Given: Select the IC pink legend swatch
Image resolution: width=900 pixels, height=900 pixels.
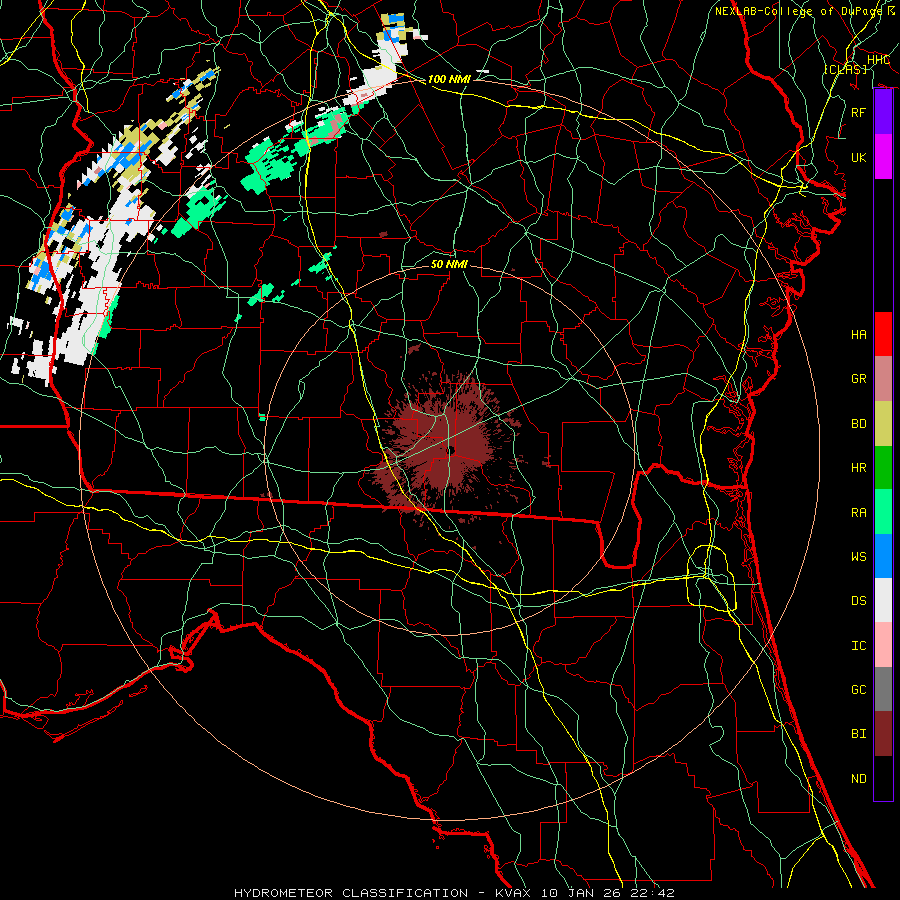Looking at the screenshot, I should [x=883, y=645].
